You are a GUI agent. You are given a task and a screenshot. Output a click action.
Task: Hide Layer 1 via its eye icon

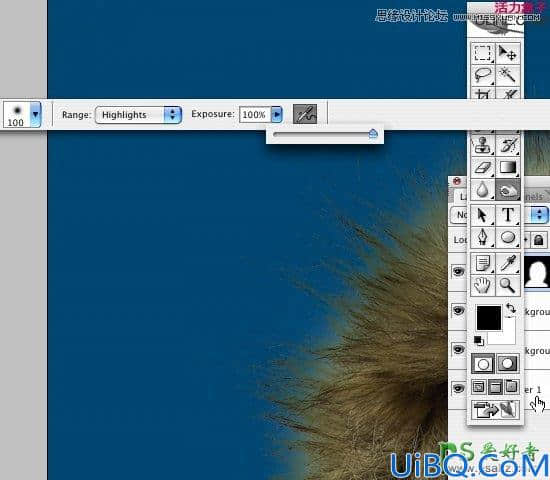point(458,388)
